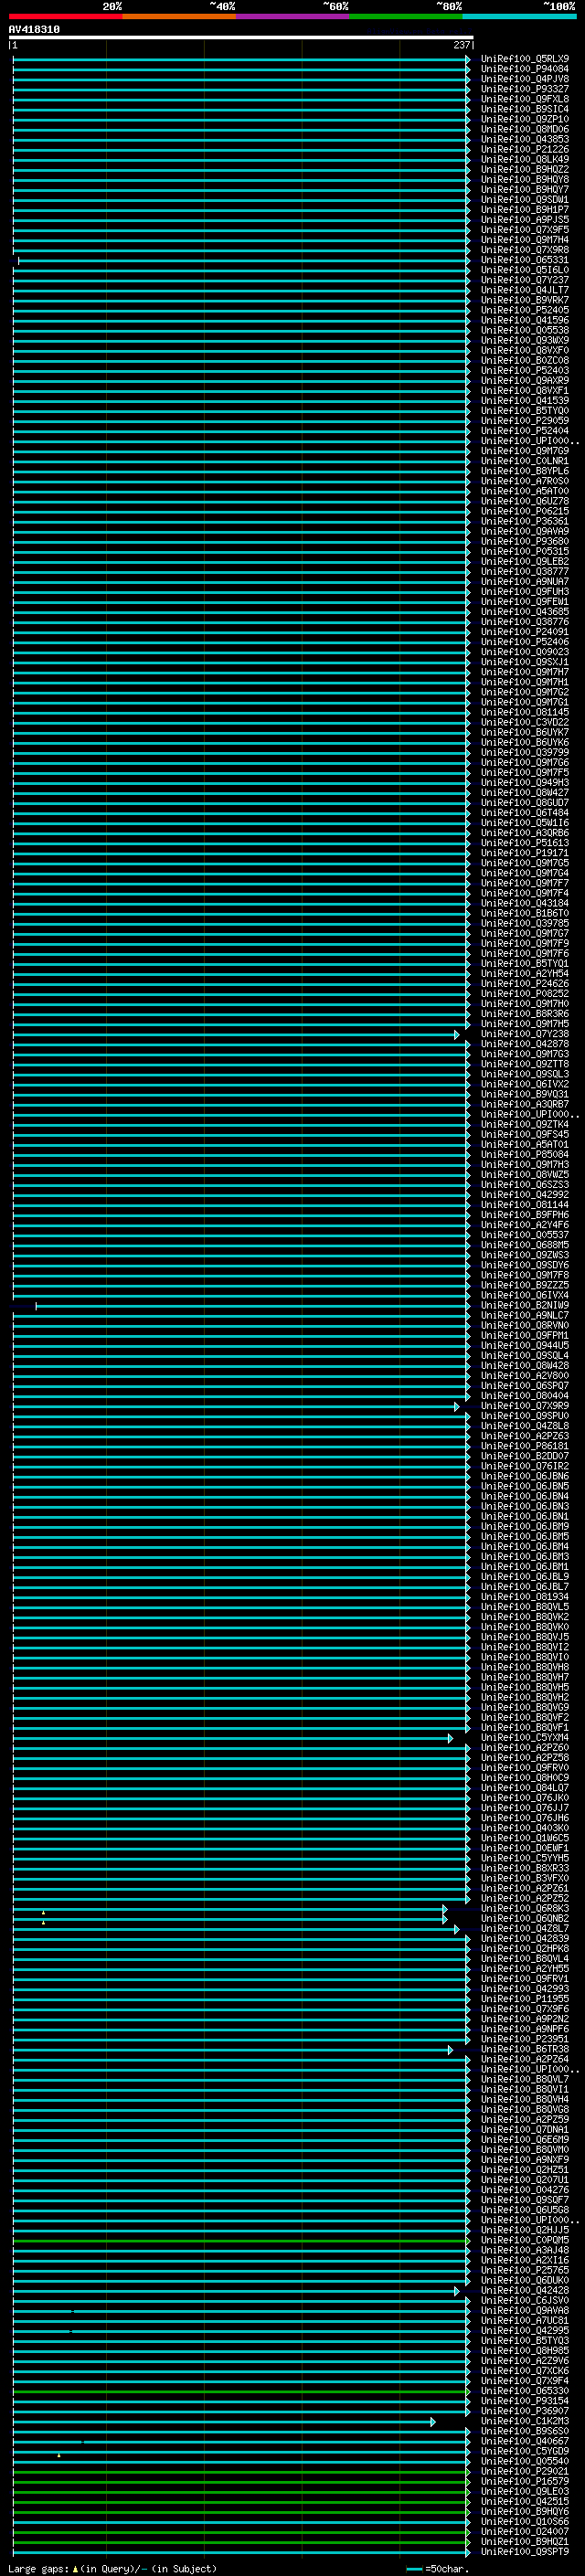Open hit UniRef100_P29021
Image resolution: width=585 pixels, height=2576 pixels.
click(x=524, y=2471)
